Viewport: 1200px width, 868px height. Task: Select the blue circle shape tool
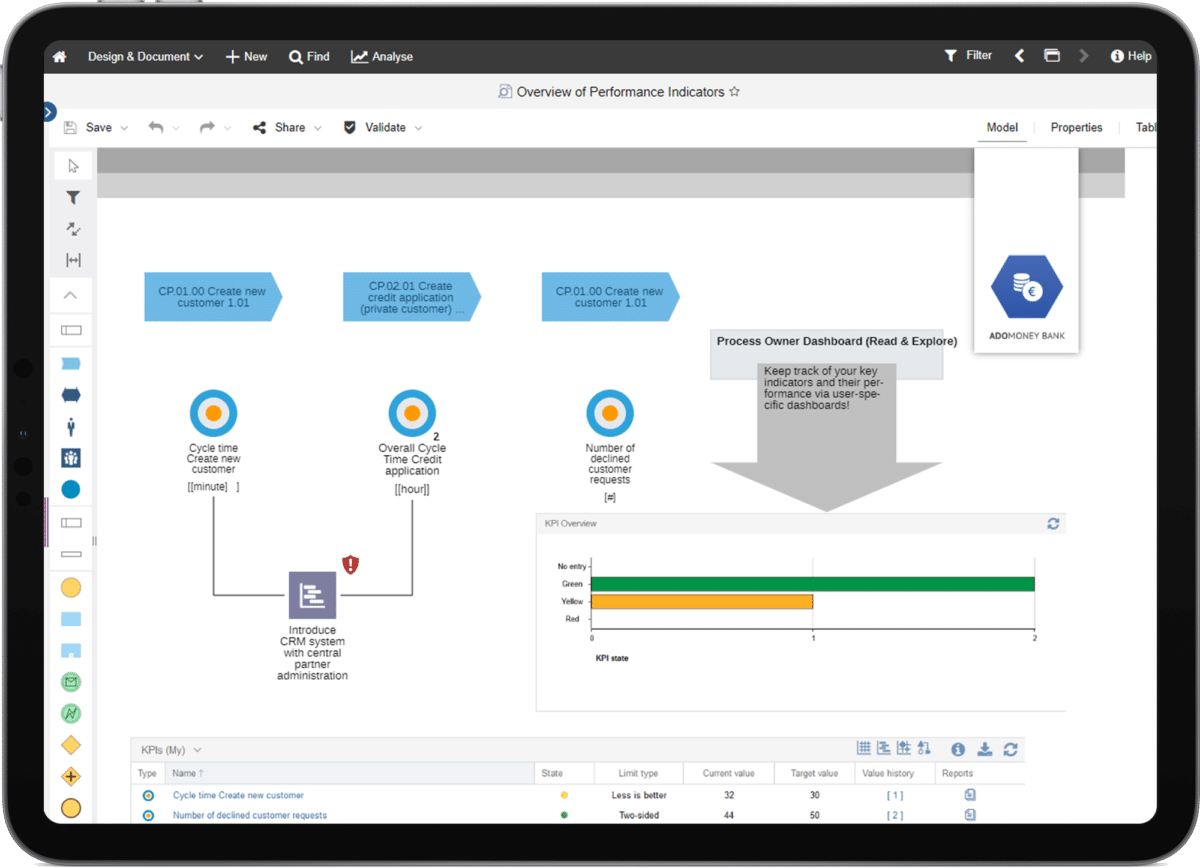point(72,489)
